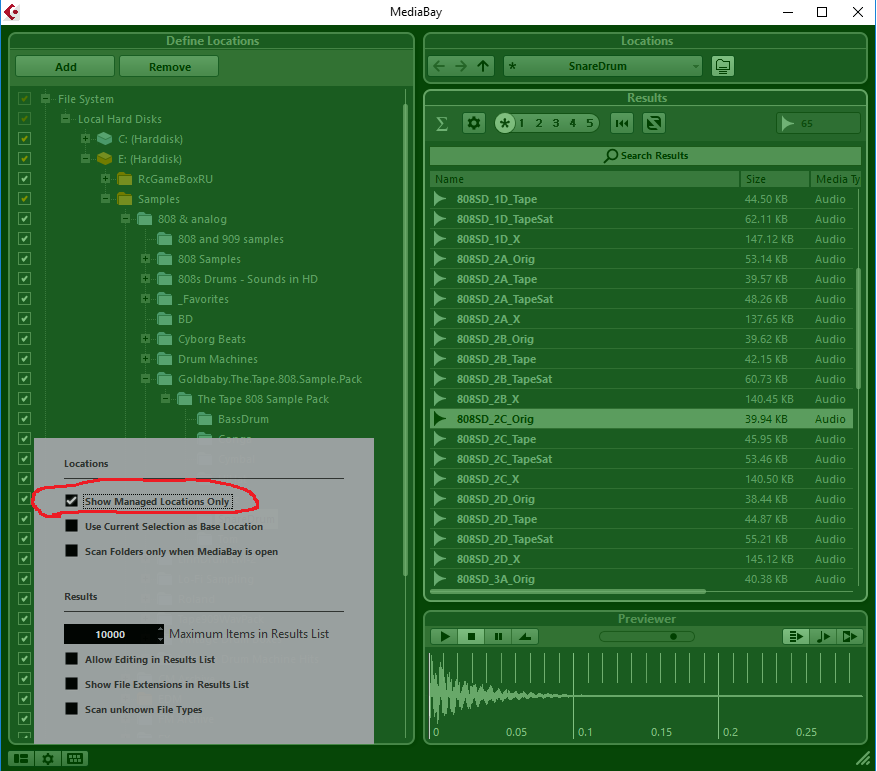877x771 pixels.
Task: Click the search magnifier in Search Results
Action: click(611, 156)
